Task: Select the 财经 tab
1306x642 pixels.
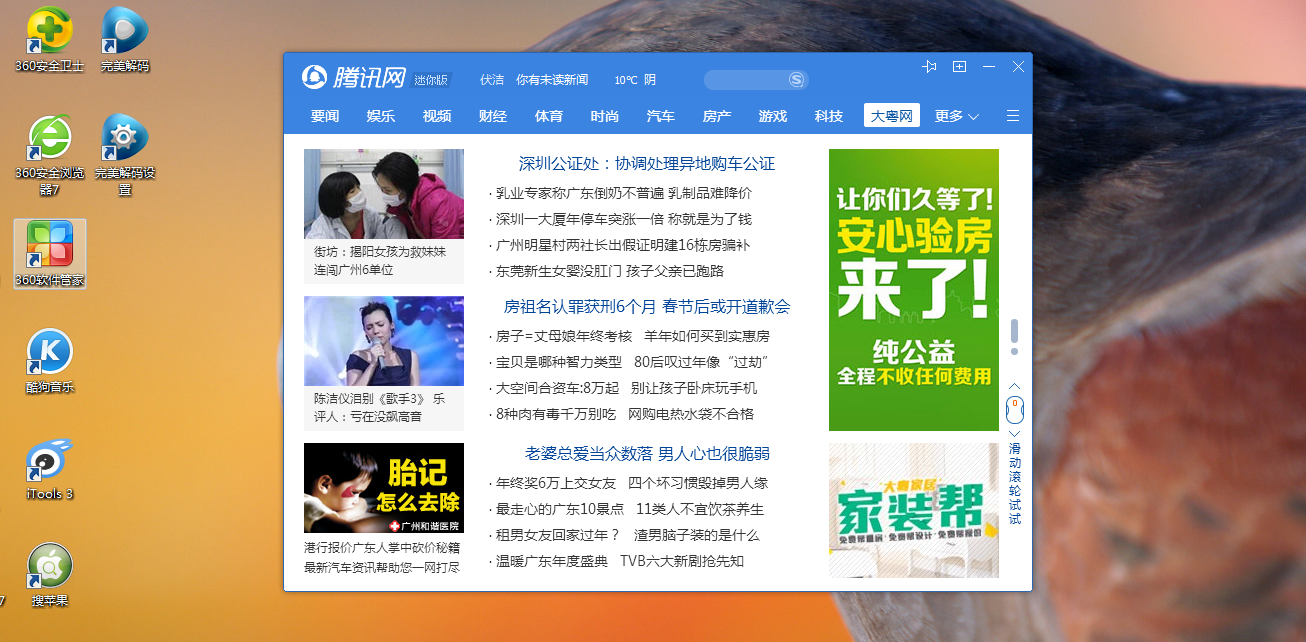Action: pyautogui.click(x=493, y=116)
